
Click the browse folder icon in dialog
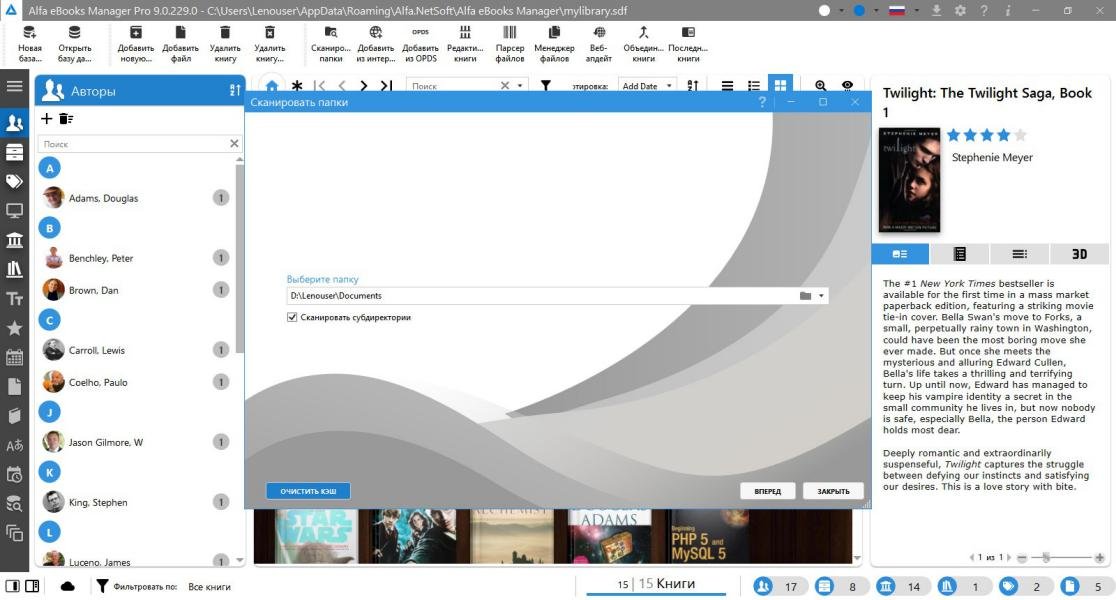(x=805, y=295)
